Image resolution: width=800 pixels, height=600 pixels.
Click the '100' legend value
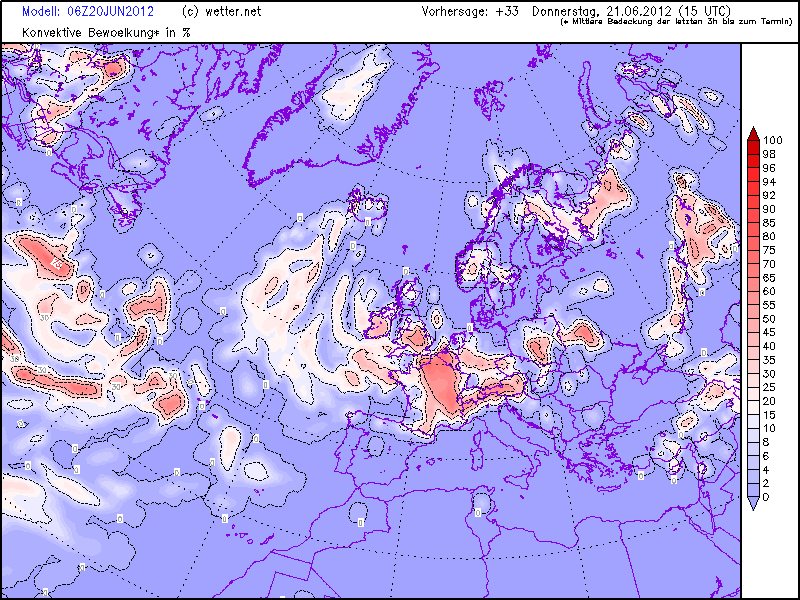[x=772, y=140]
